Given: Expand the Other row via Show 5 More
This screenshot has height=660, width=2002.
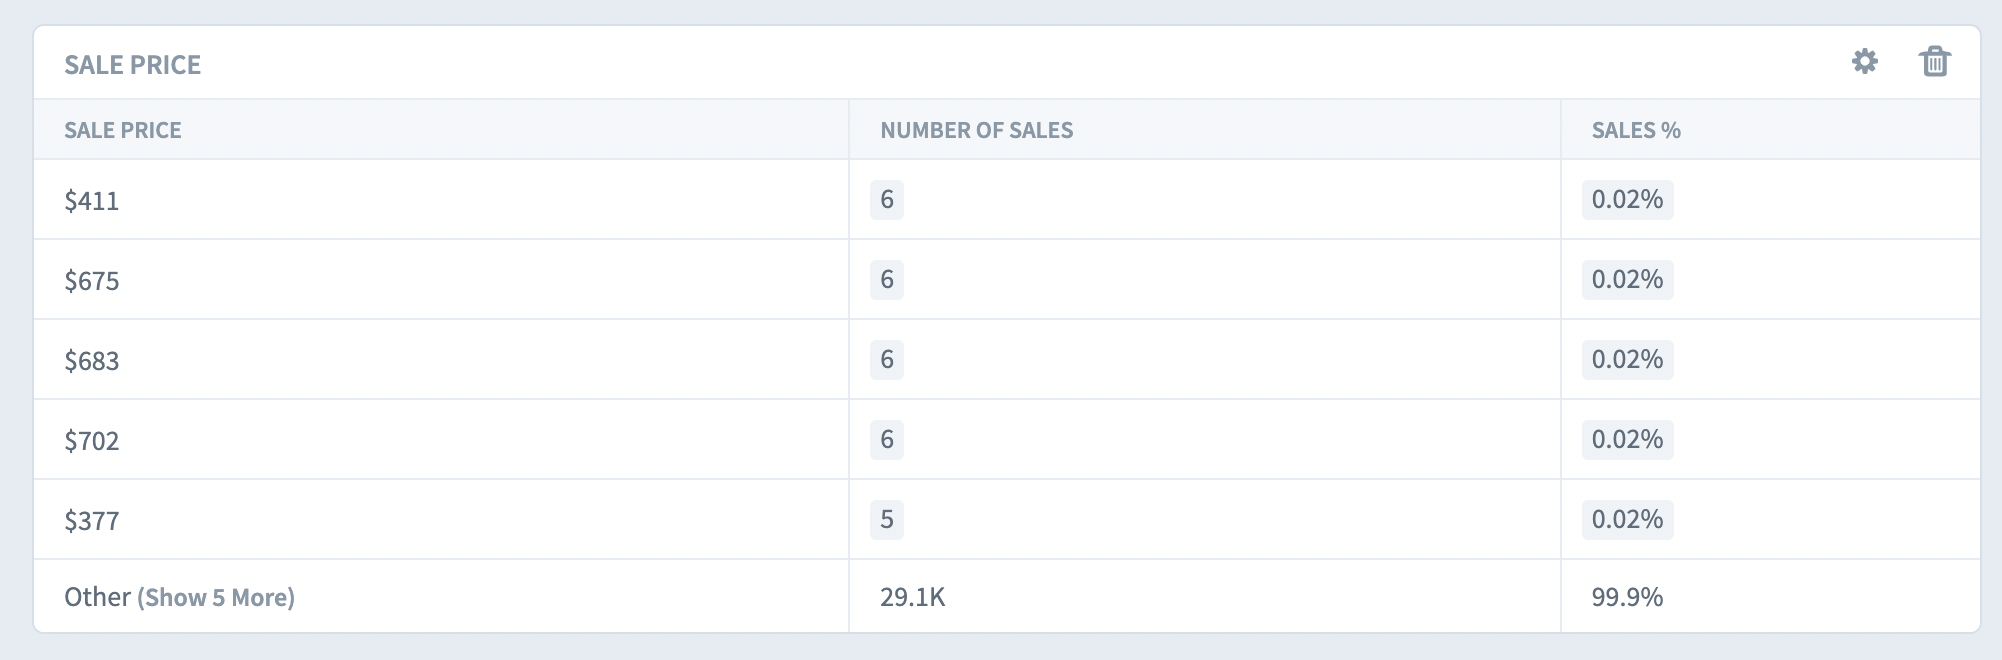Looking at the screenshot, I should tap(216, 598).
